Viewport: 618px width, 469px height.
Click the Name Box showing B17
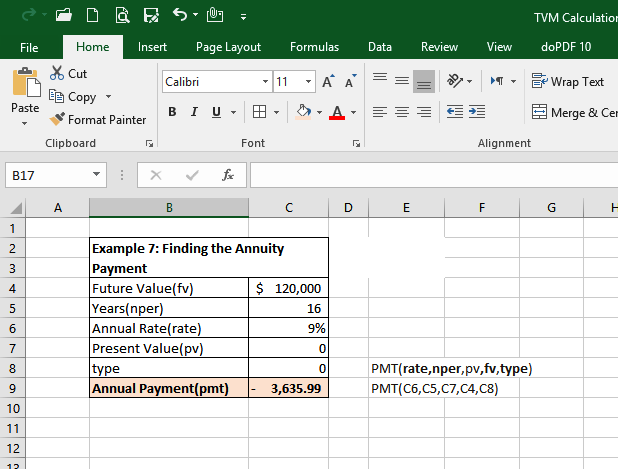coord(47,175)
